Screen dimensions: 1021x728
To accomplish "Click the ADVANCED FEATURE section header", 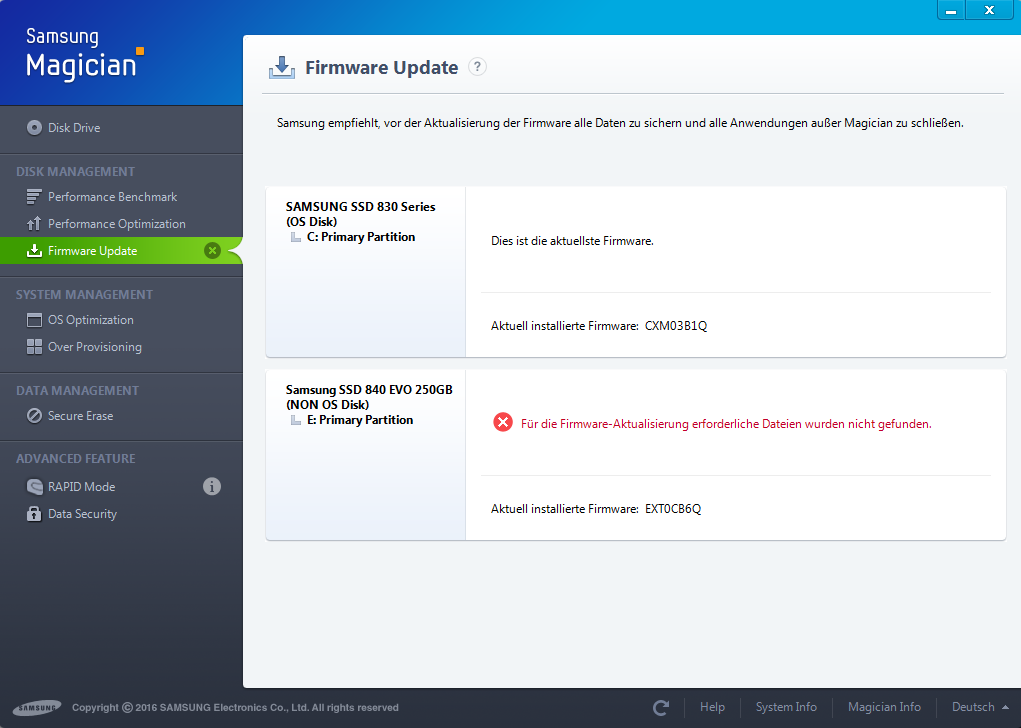I will [76, 458].
